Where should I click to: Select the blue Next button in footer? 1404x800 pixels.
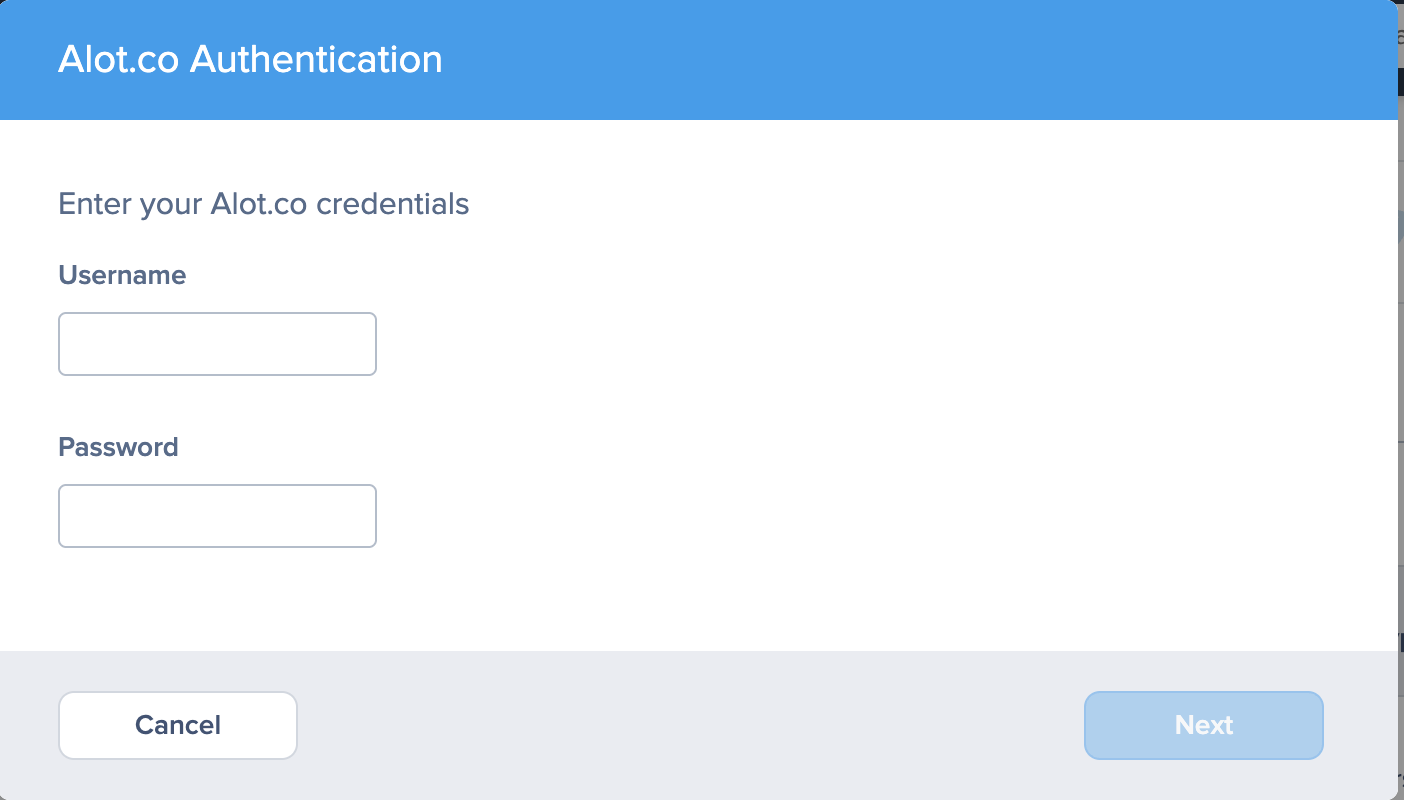click(1203, 725)
